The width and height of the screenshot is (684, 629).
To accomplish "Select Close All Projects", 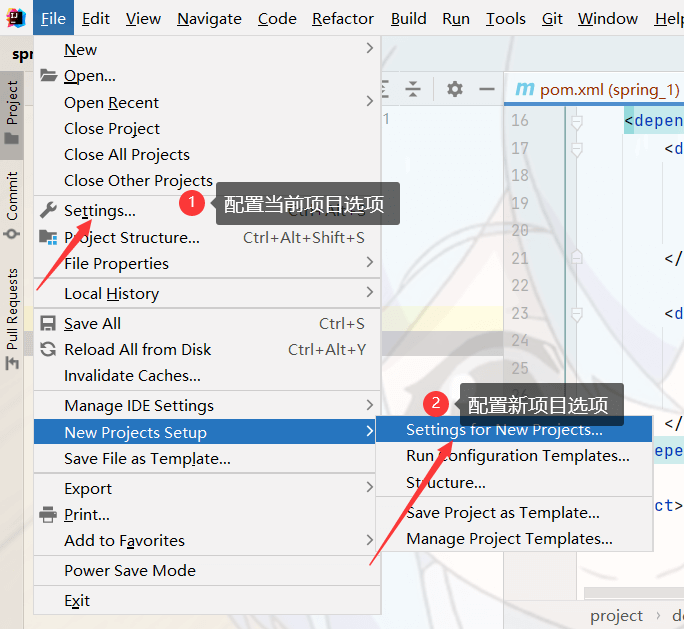I will (207, 154).
